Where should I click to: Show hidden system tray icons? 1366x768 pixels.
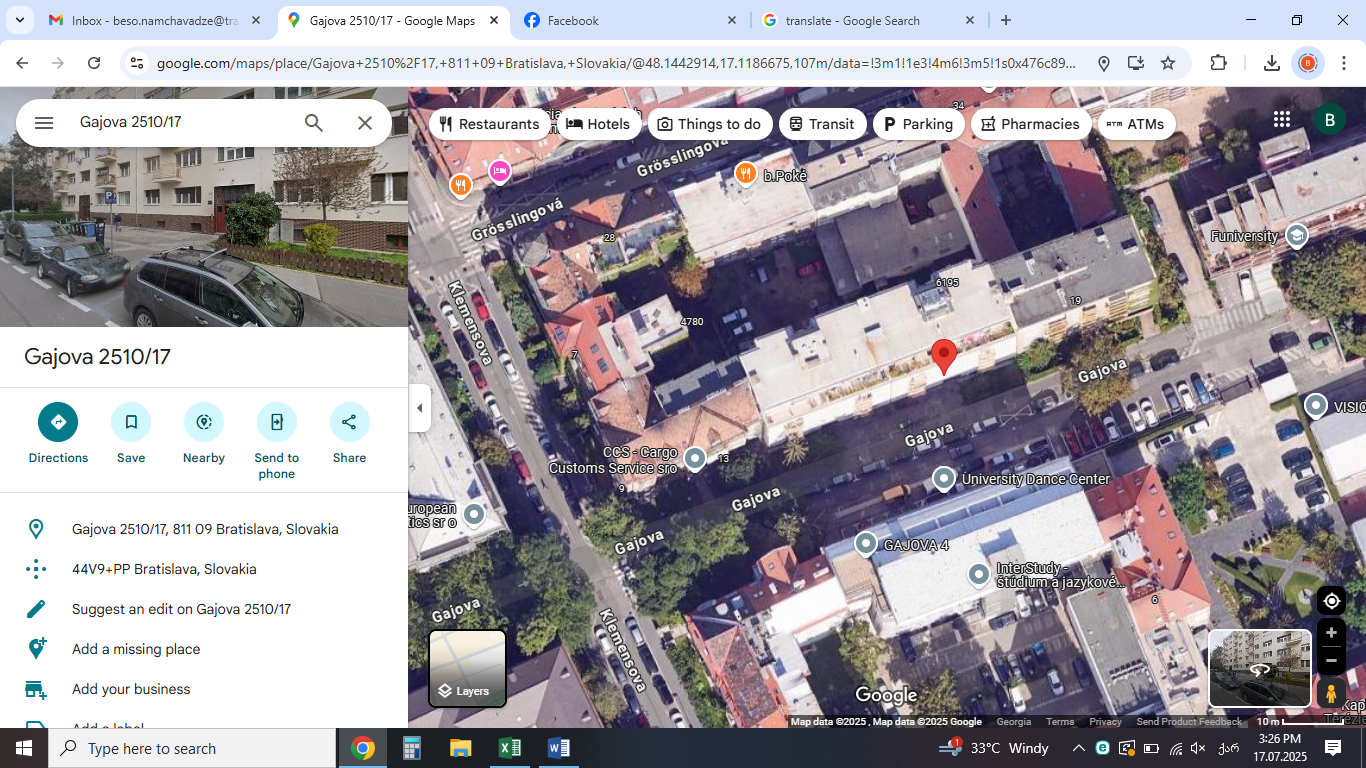tap(1078, 748)
